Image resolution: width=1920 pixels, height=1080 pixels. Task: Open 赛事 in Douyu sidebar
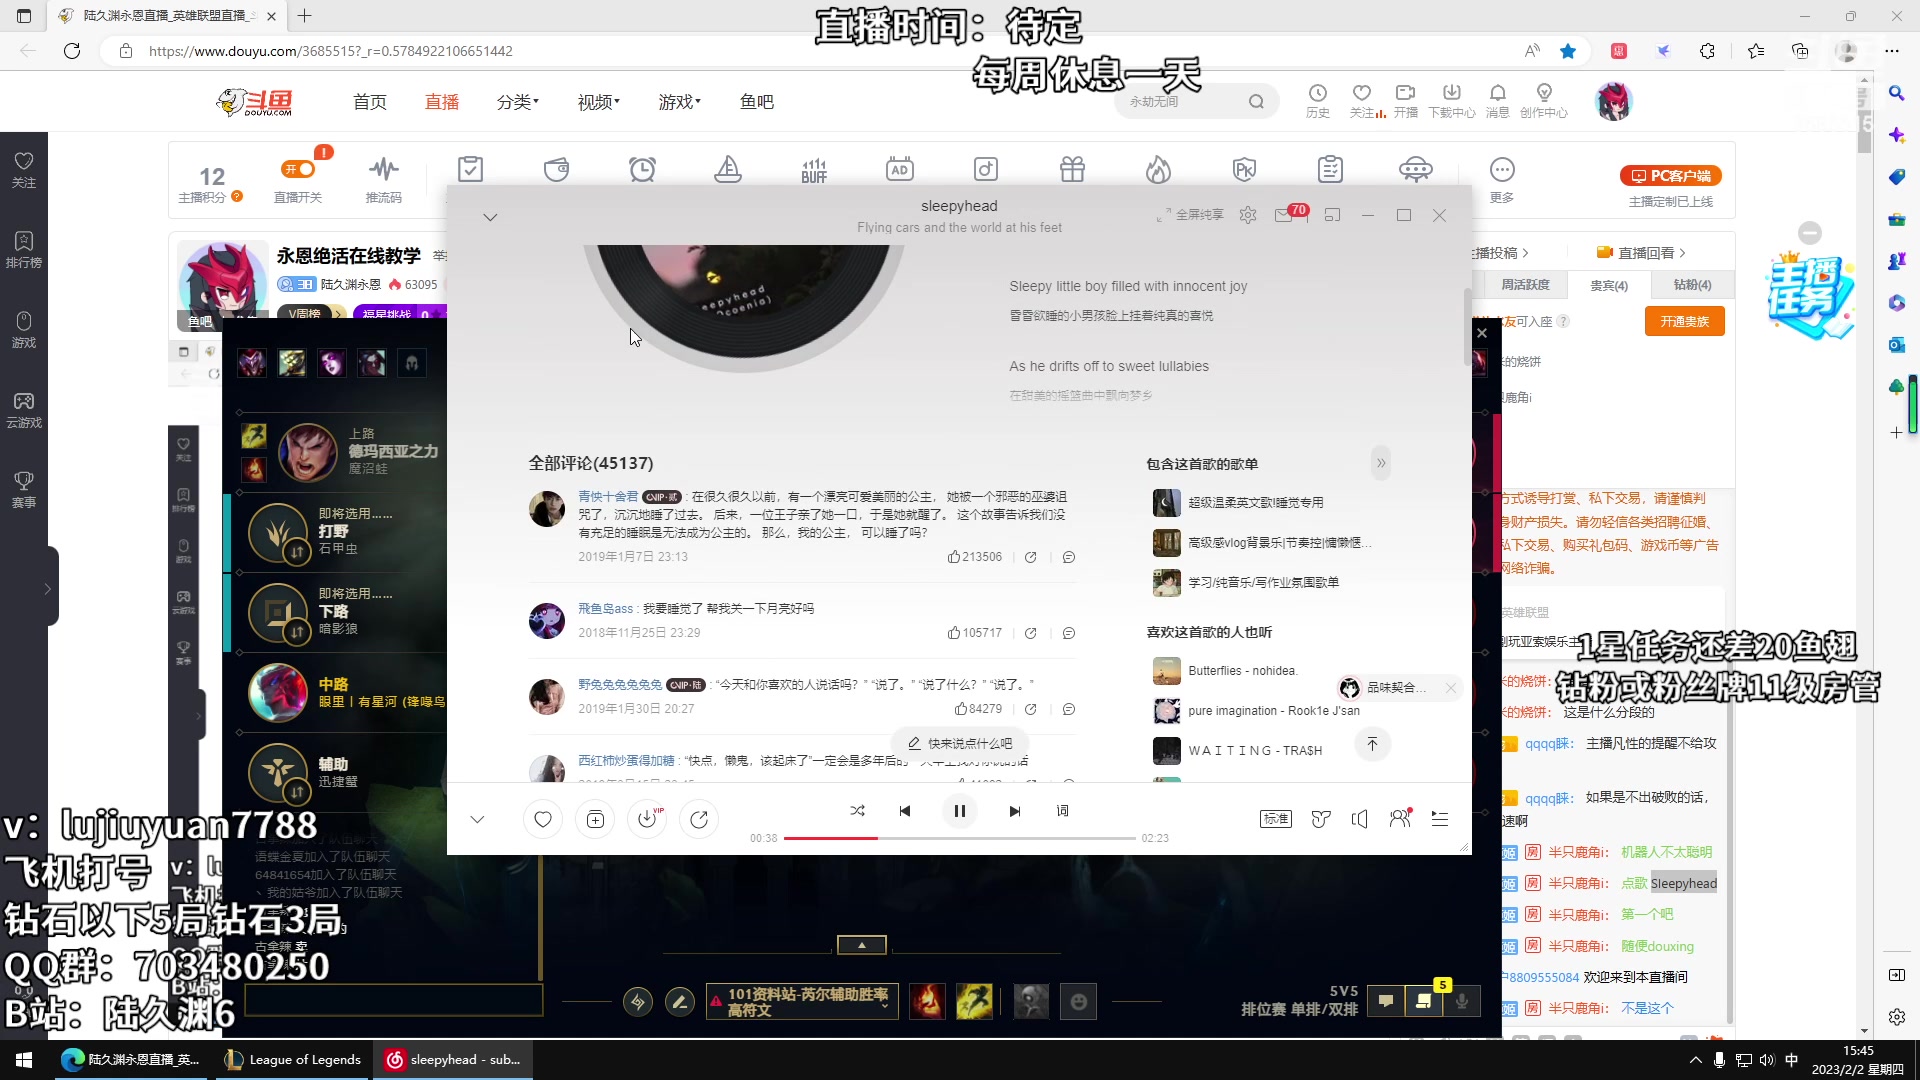24,490
